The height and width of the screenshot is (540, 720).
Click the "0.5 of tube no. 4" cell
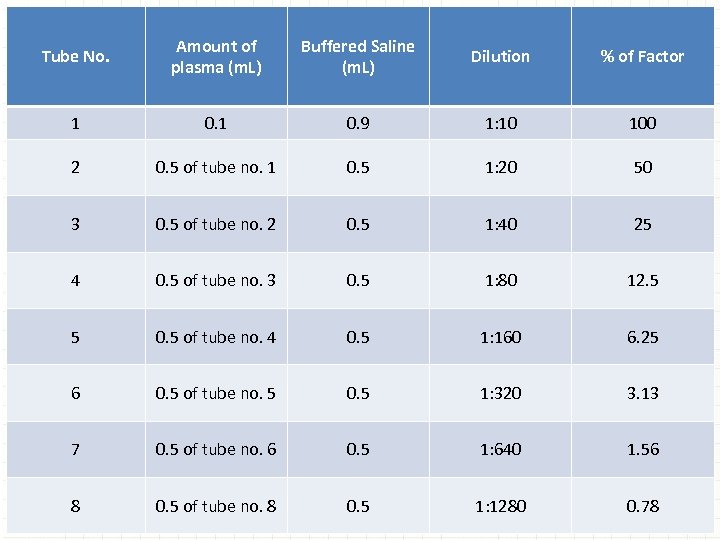[215, 337]
